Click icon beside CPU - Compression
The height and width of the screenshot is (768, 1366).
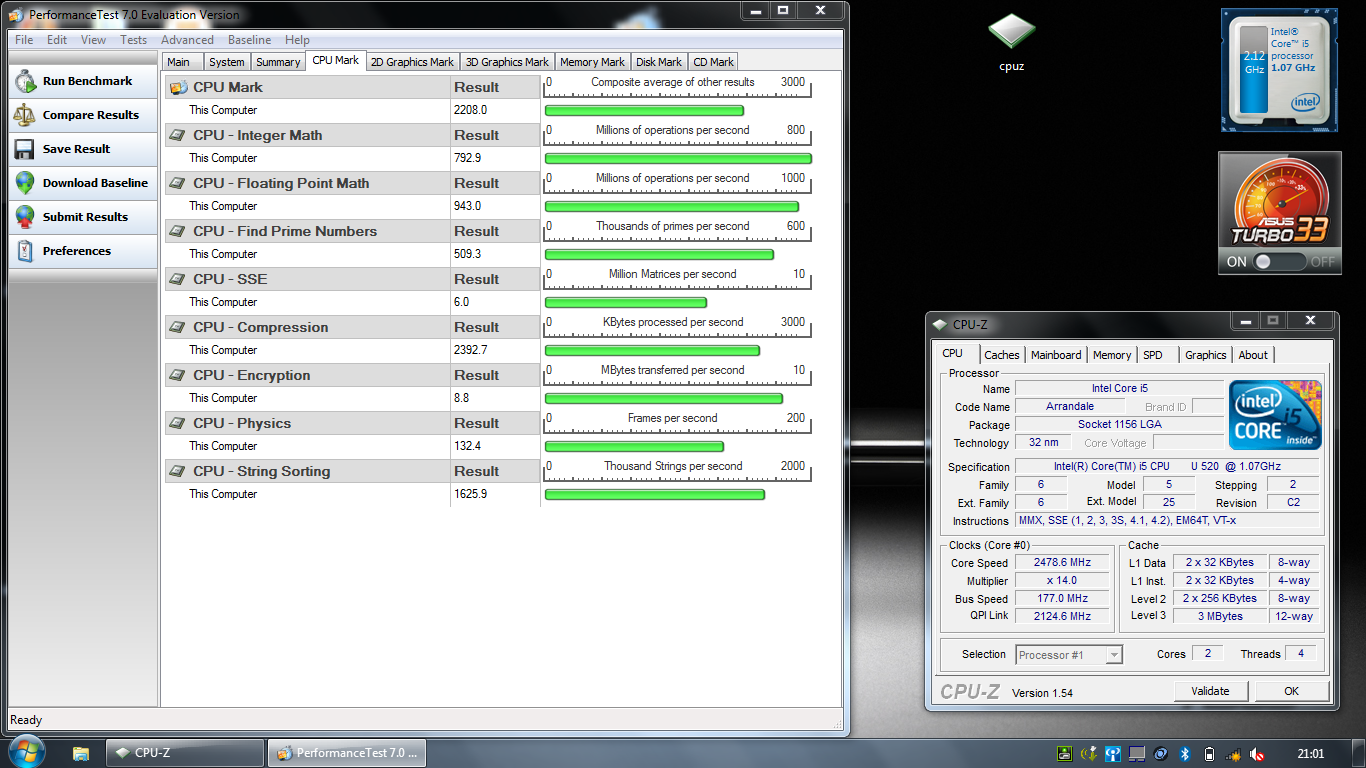[x=178, y=328]
